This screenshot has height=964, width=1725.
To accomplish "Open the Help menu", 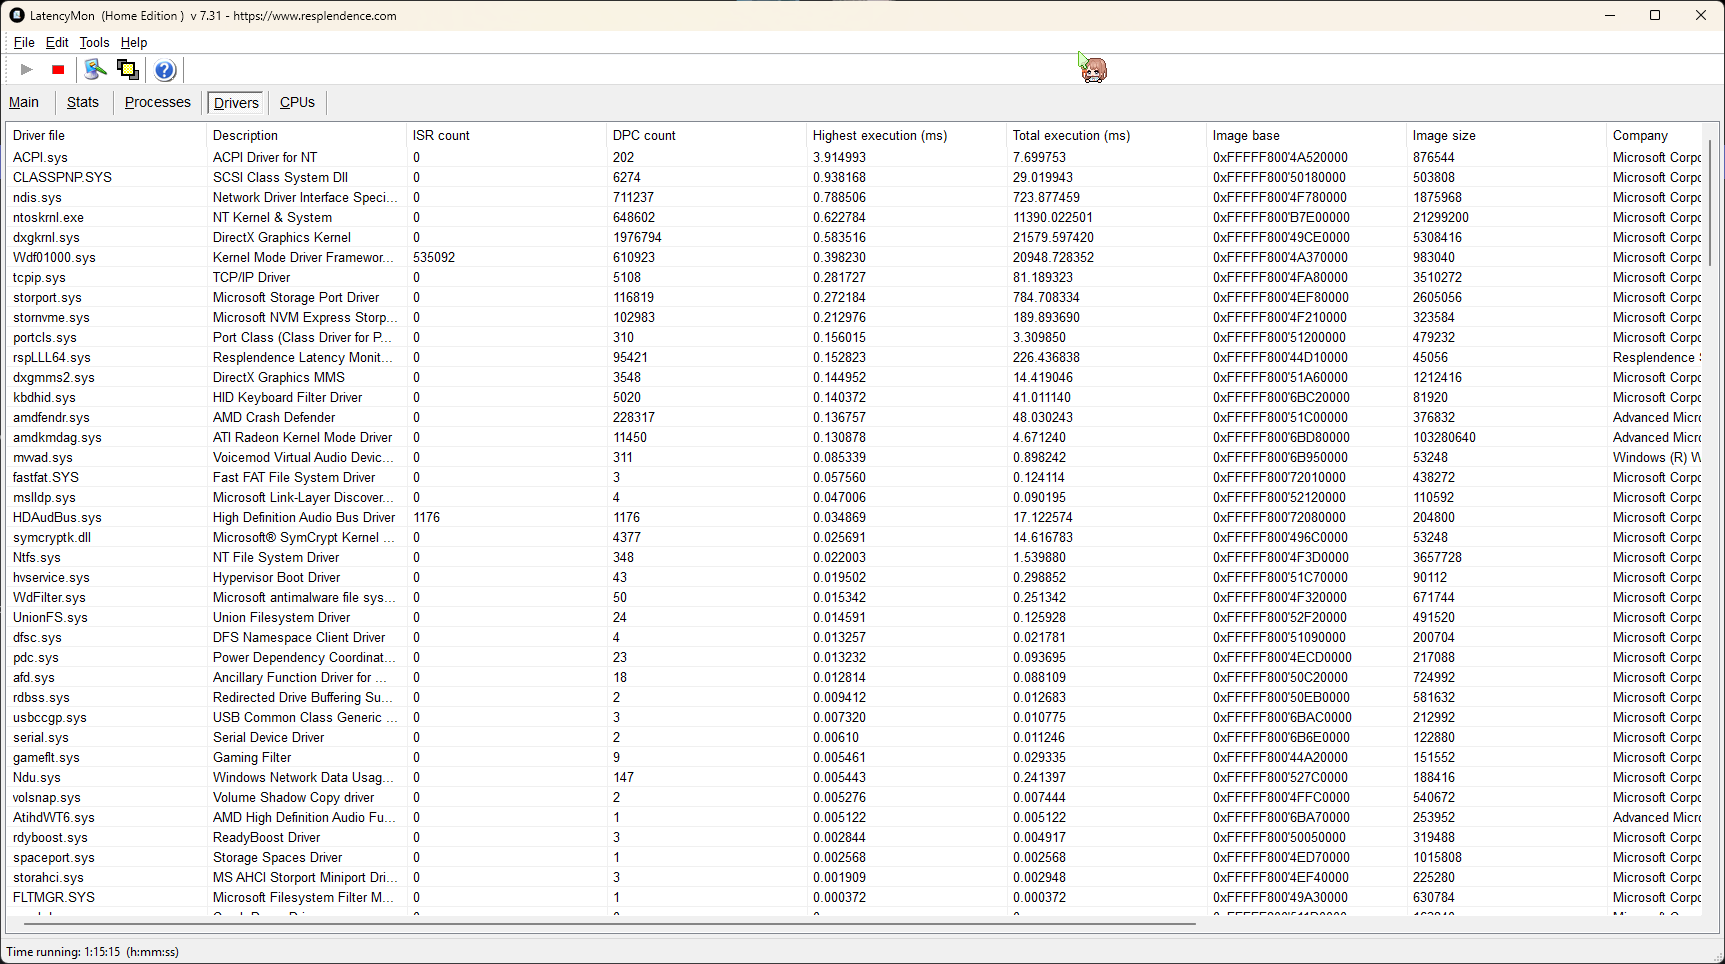I will (x=134, y=42).
